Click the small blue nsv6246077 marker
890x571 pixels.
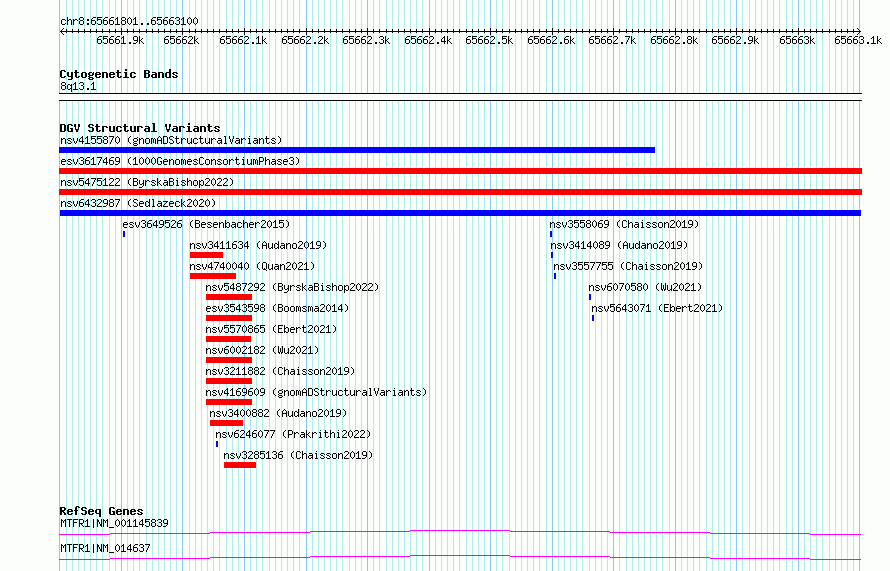217,444
